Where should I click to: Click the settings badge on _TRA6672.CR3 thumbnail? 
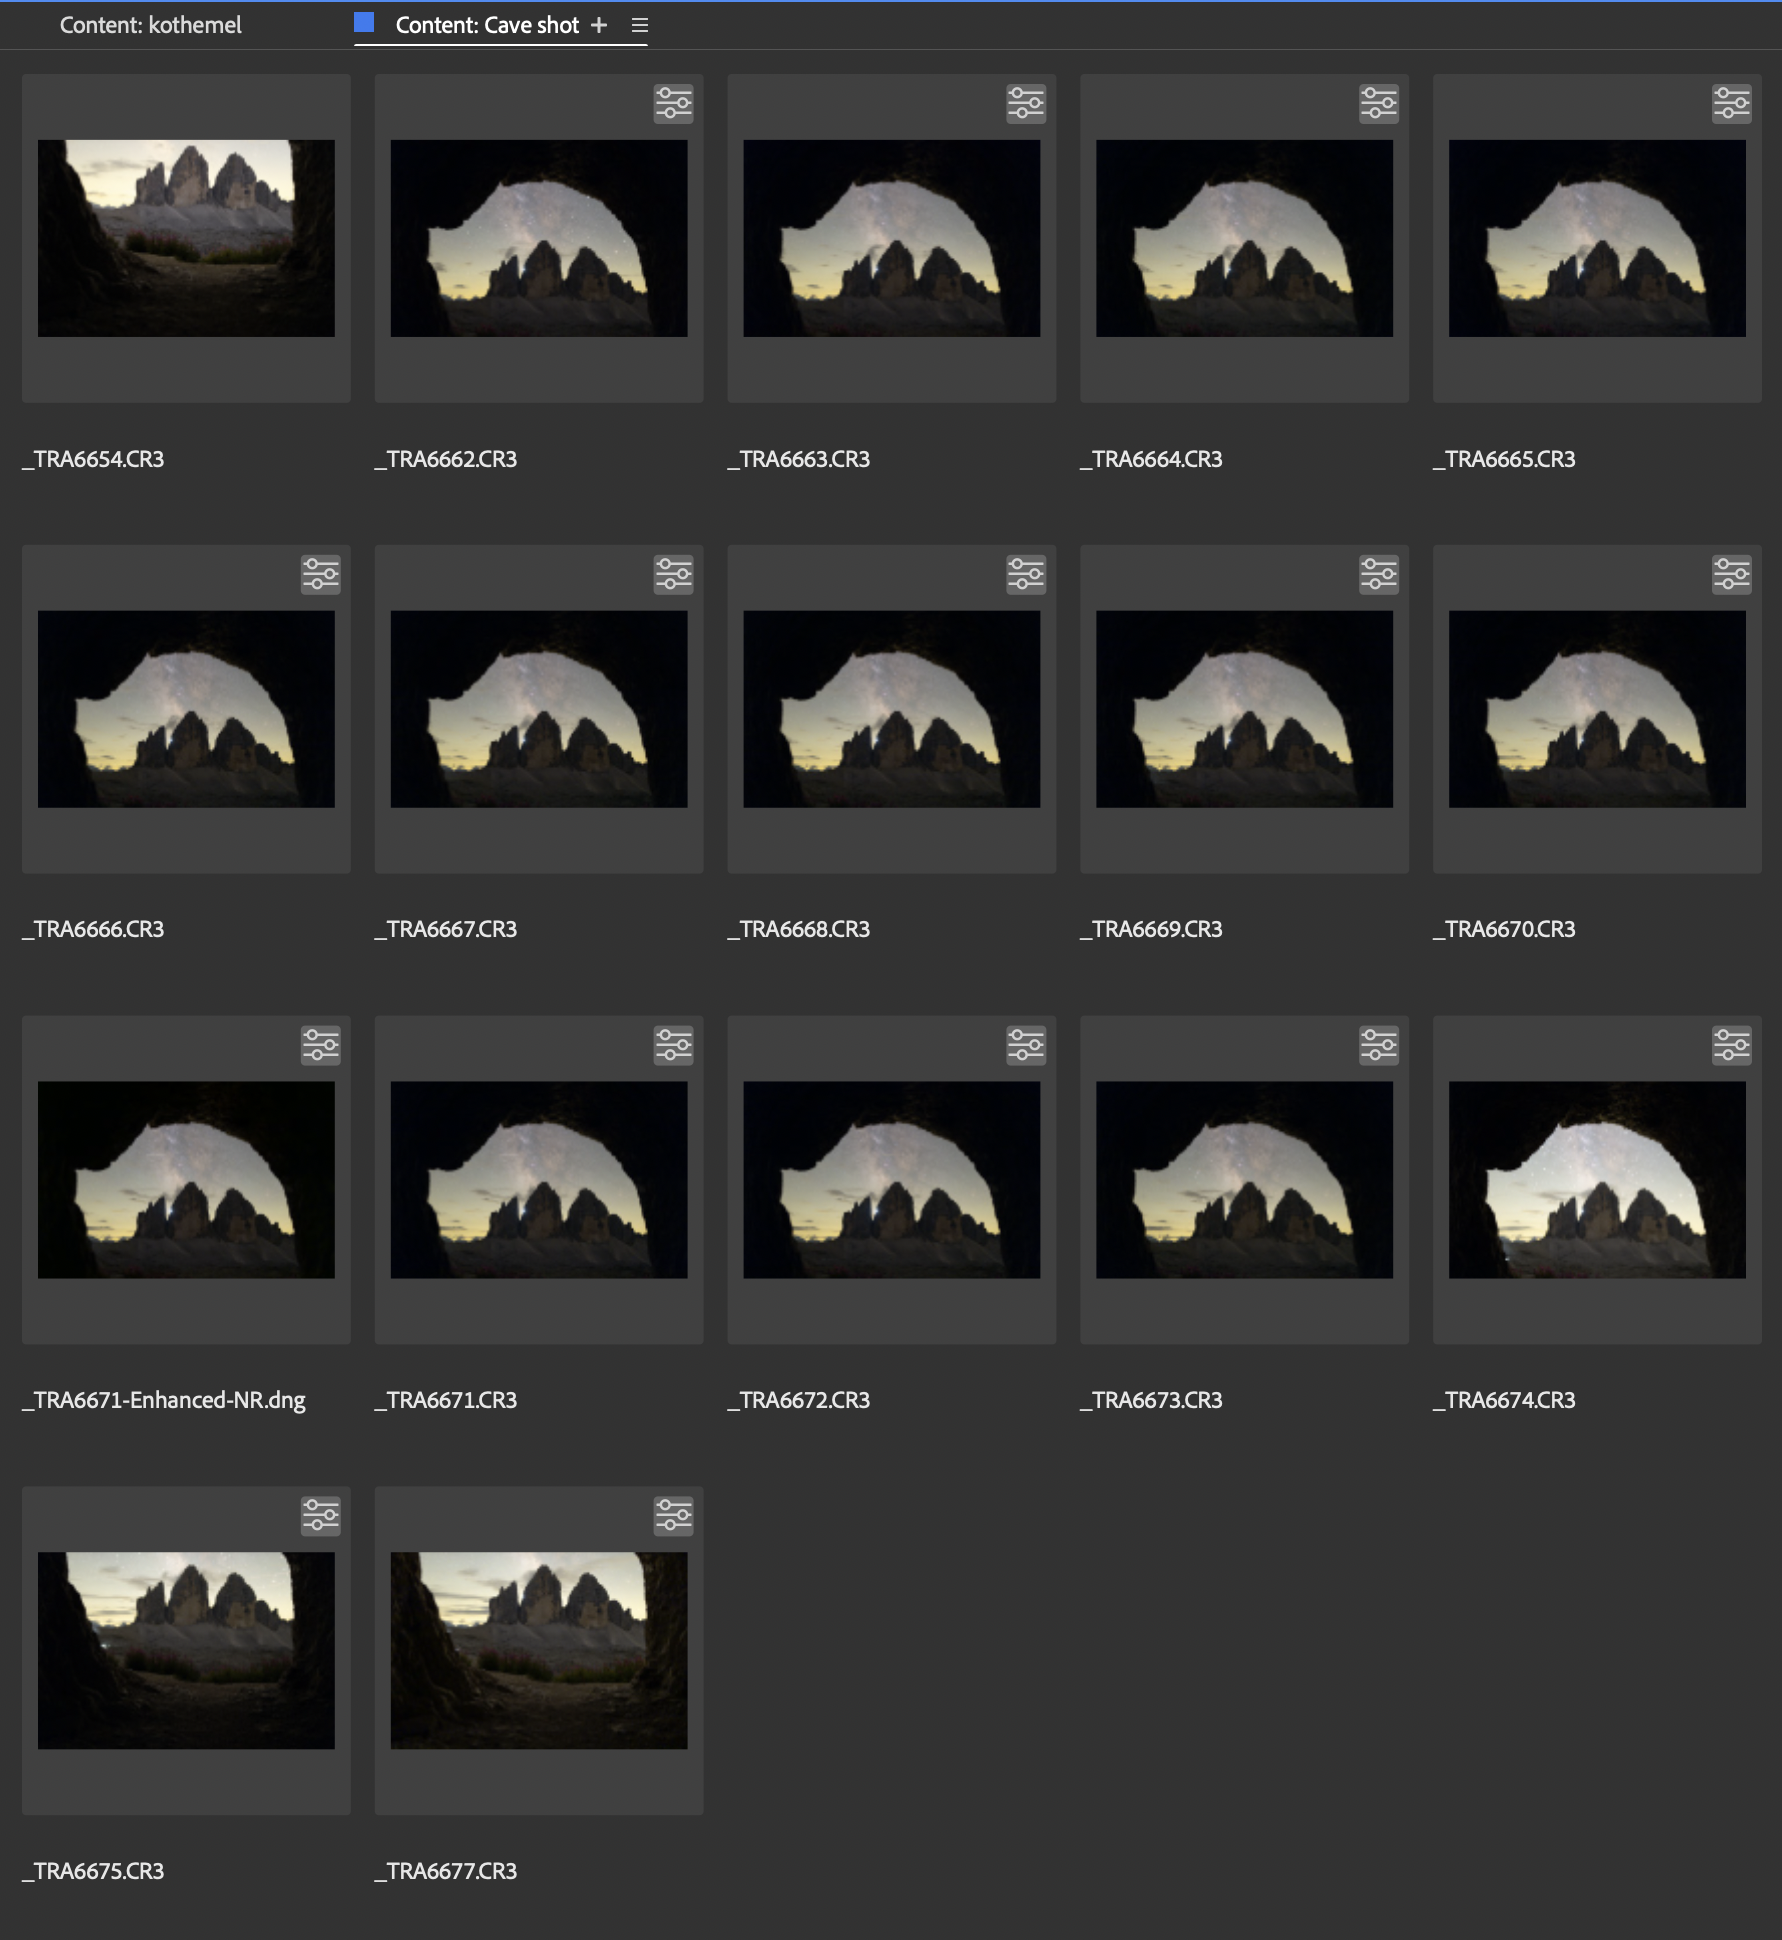click(x=1026, y=1046)
